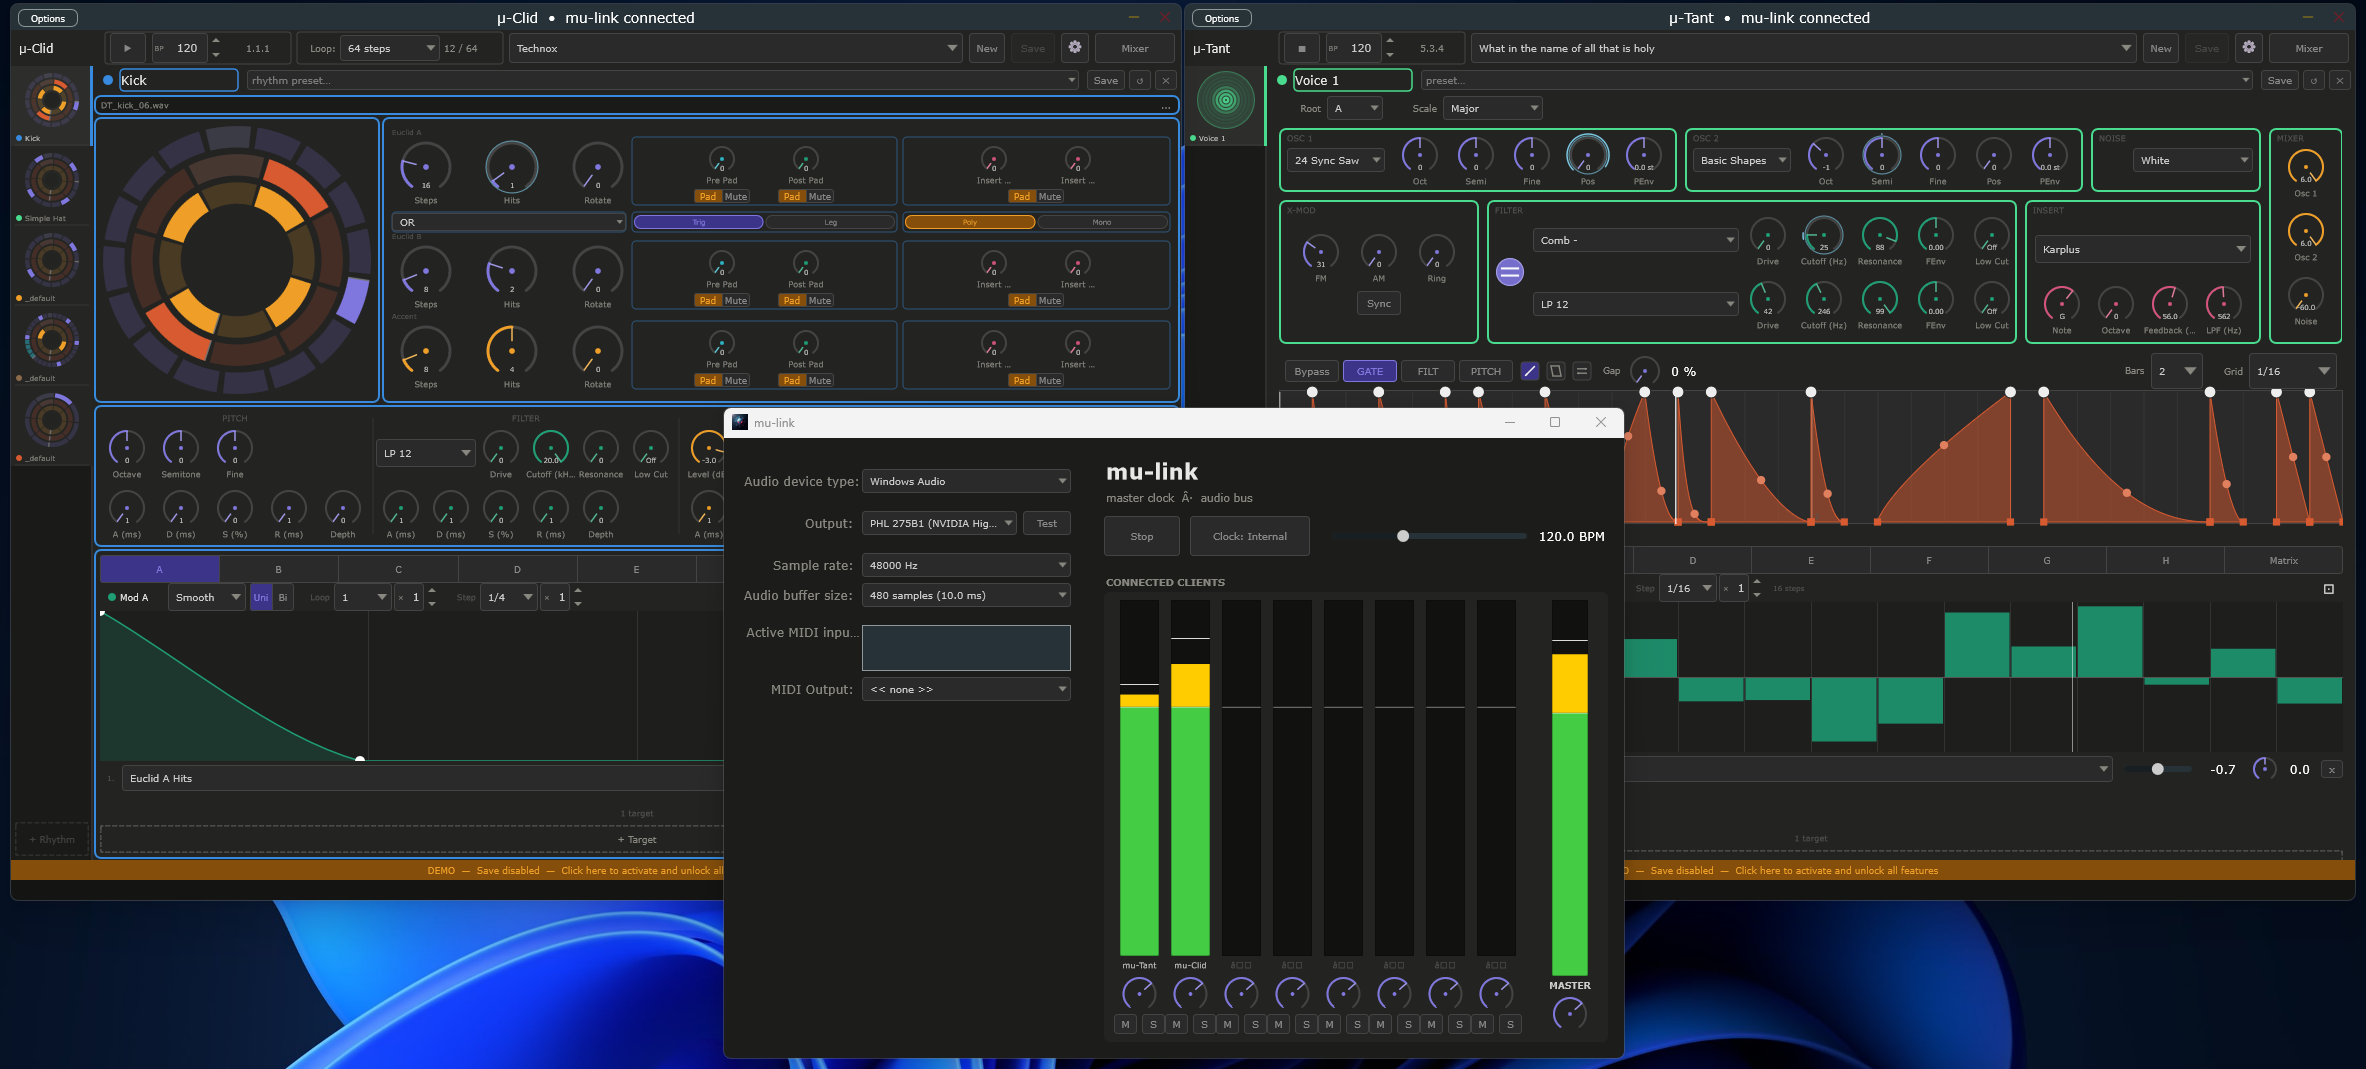This screenshot has width=2366, height=1069.
Task: Open the FILT envelope tab
Action: click(x=1427, y=371)
